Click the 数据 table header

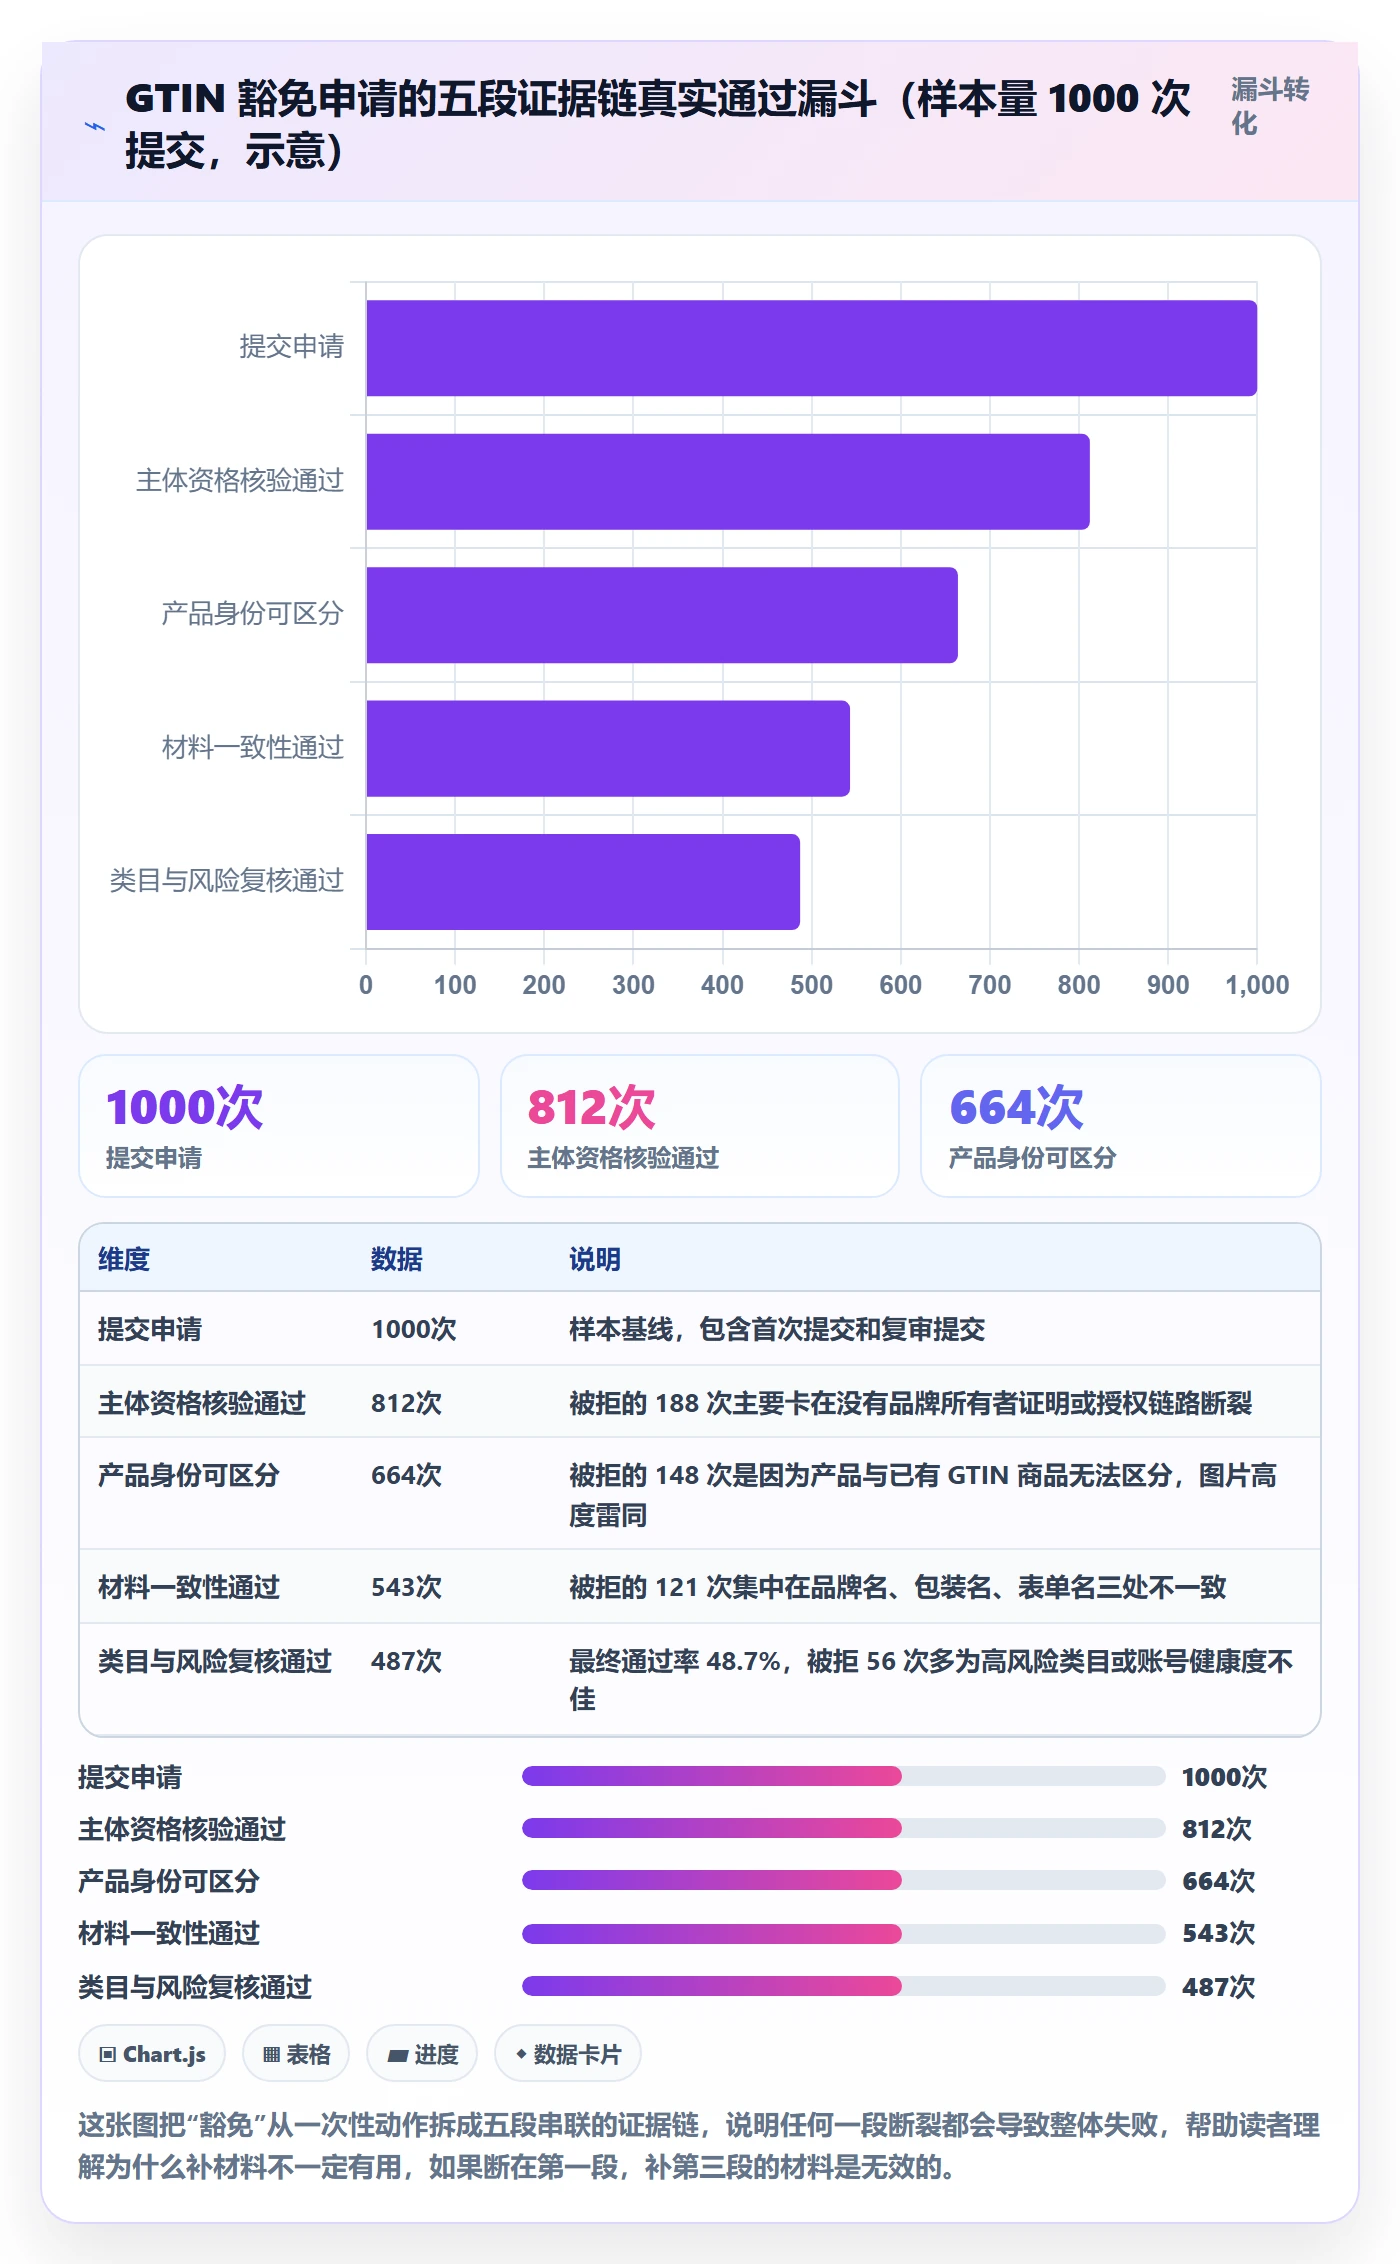397,1259
